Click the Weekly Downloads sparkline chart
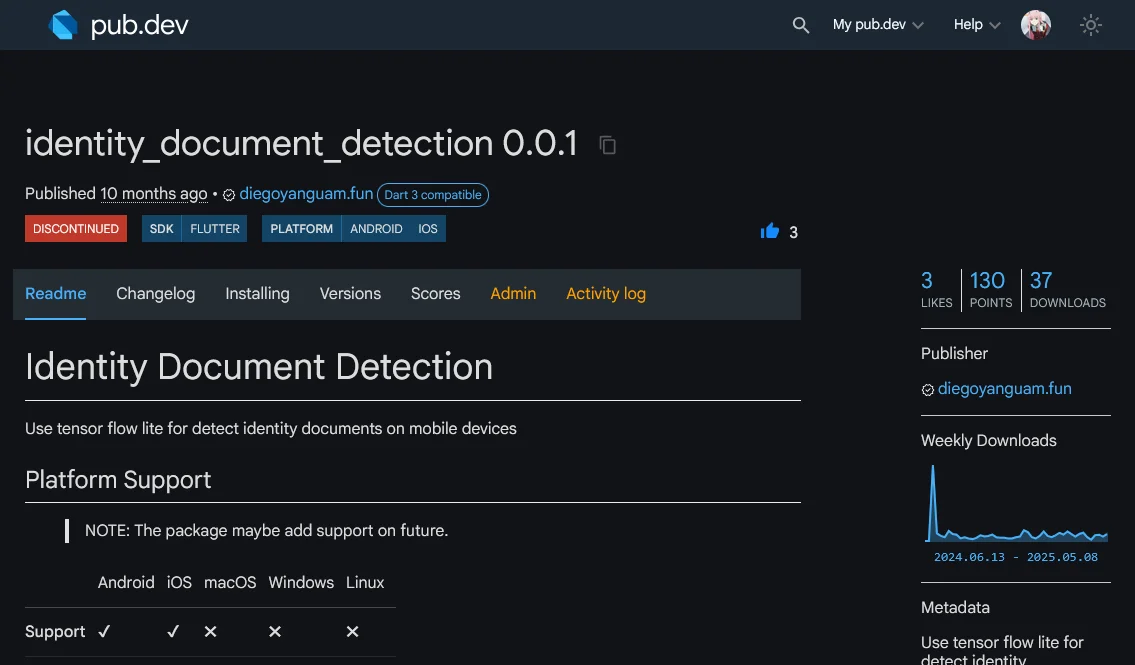 (x=1016, y=504)
